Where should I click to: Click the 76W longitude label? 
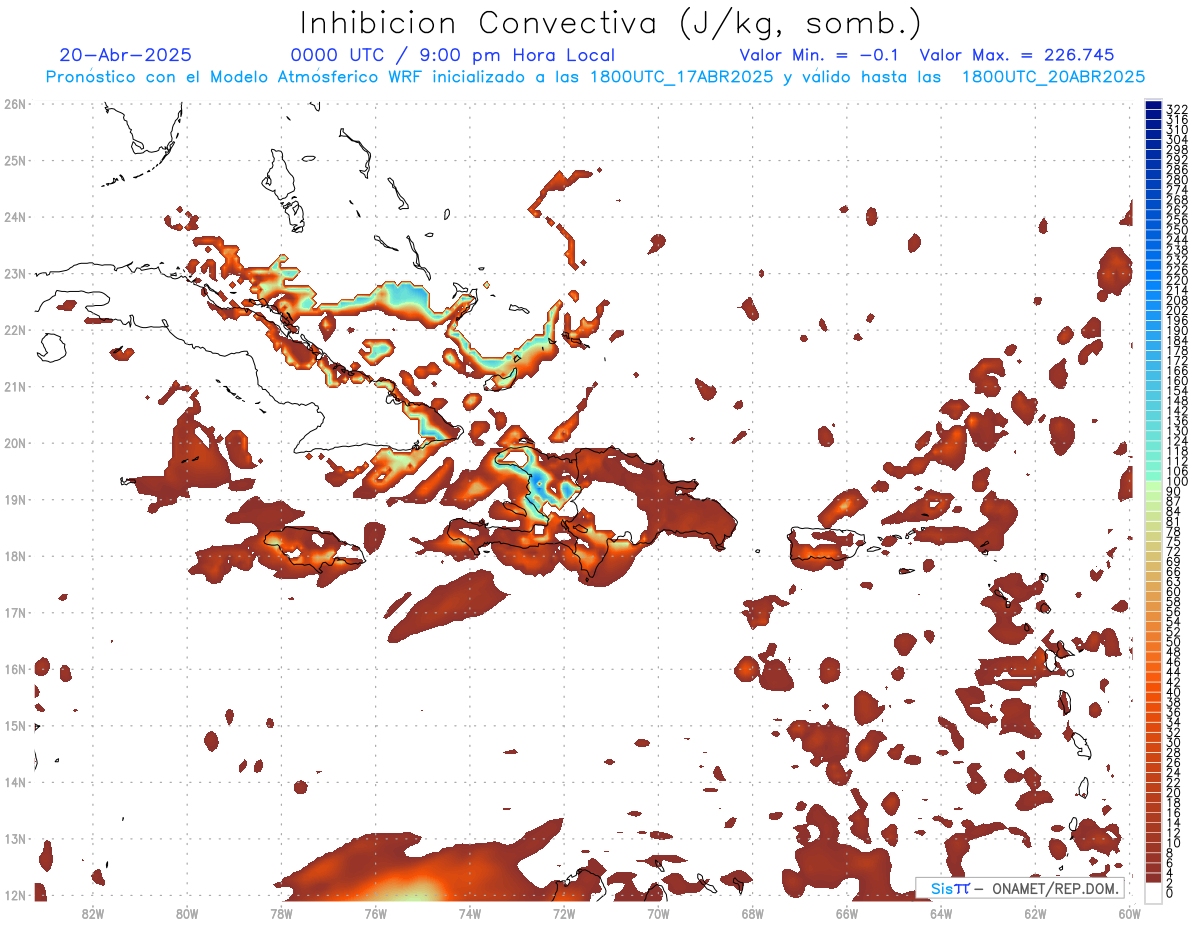coord(376,912)
